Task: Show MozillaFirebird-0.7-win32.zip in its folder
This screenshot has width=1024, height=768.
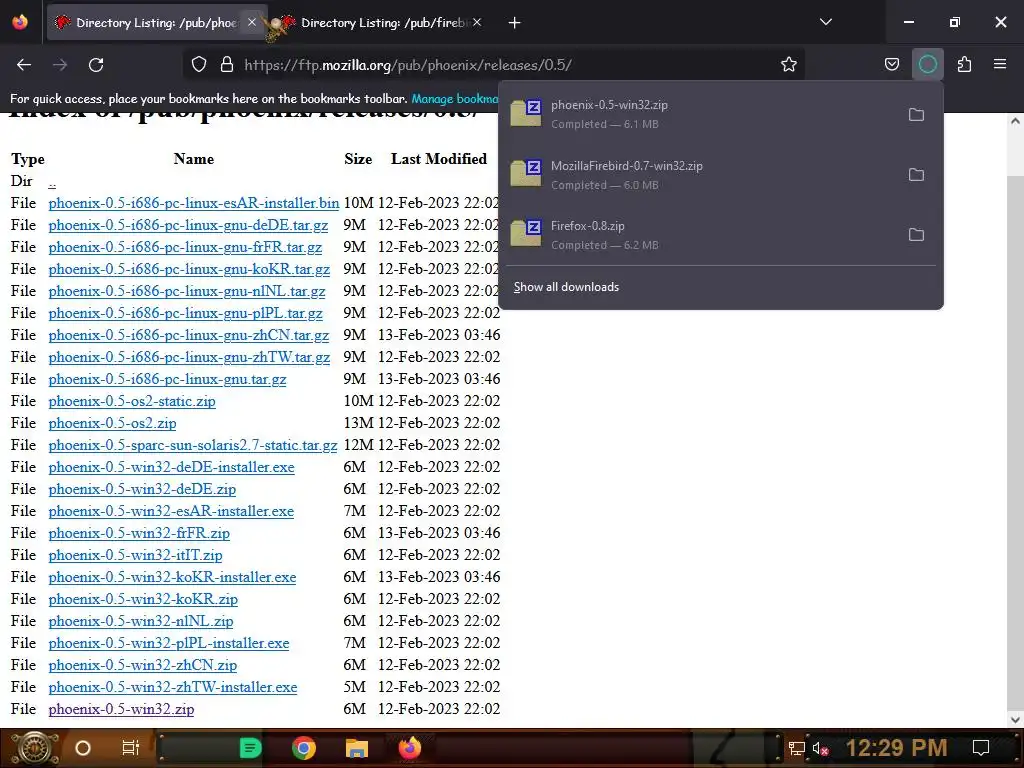Action: click(x=916, y=175)
